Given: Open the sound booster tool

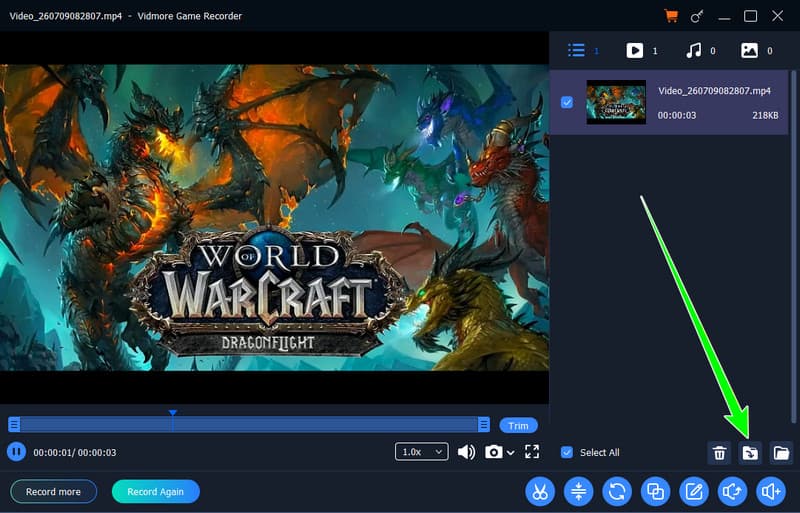Looking at the screenshot, I should [771, 492].
